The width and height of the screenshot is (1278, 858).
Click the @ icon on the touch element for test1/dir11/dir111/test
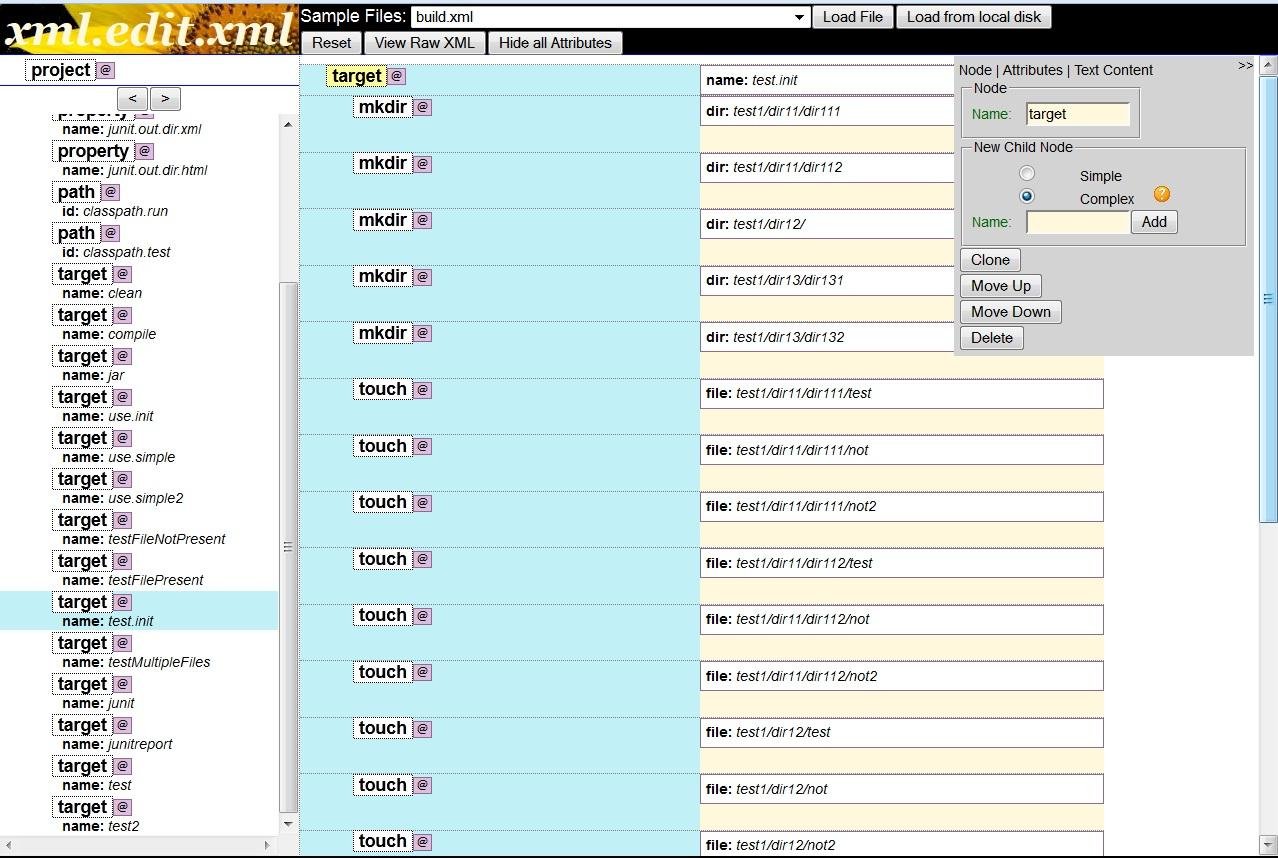coord(421,389)
